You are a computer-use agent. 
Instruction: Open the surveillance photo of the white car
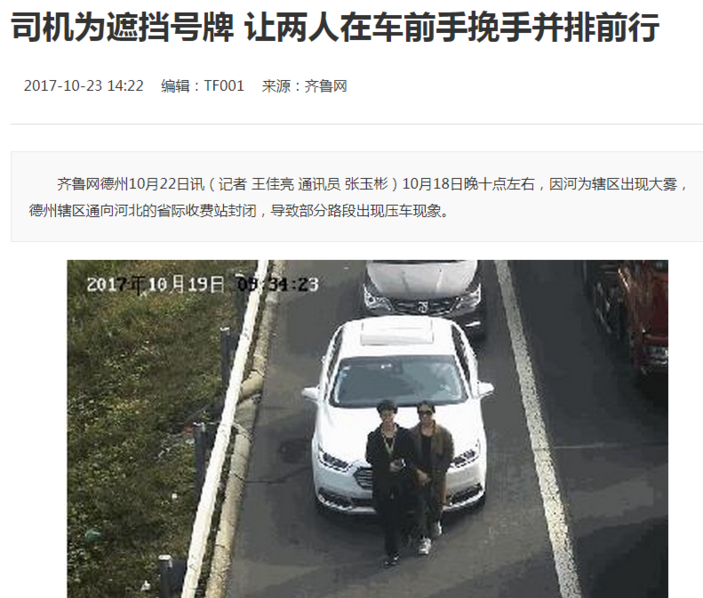[368, 429]
